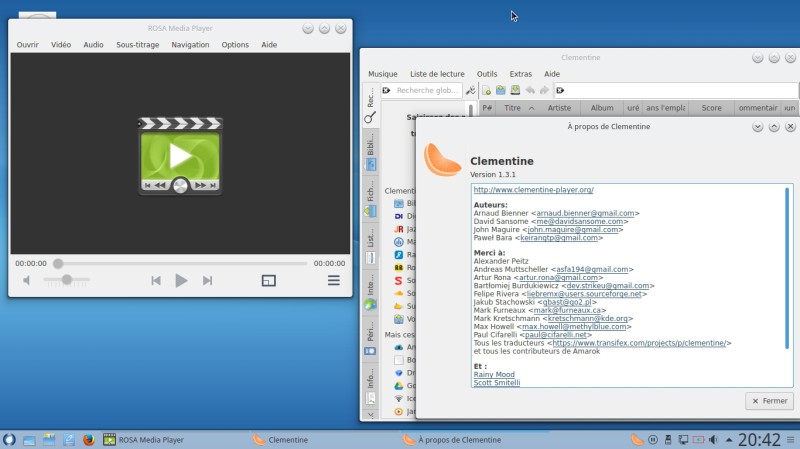Open the Extras menu in Clementine
The width and height of the screenshot is (800, 449).
tap(520, 74)
